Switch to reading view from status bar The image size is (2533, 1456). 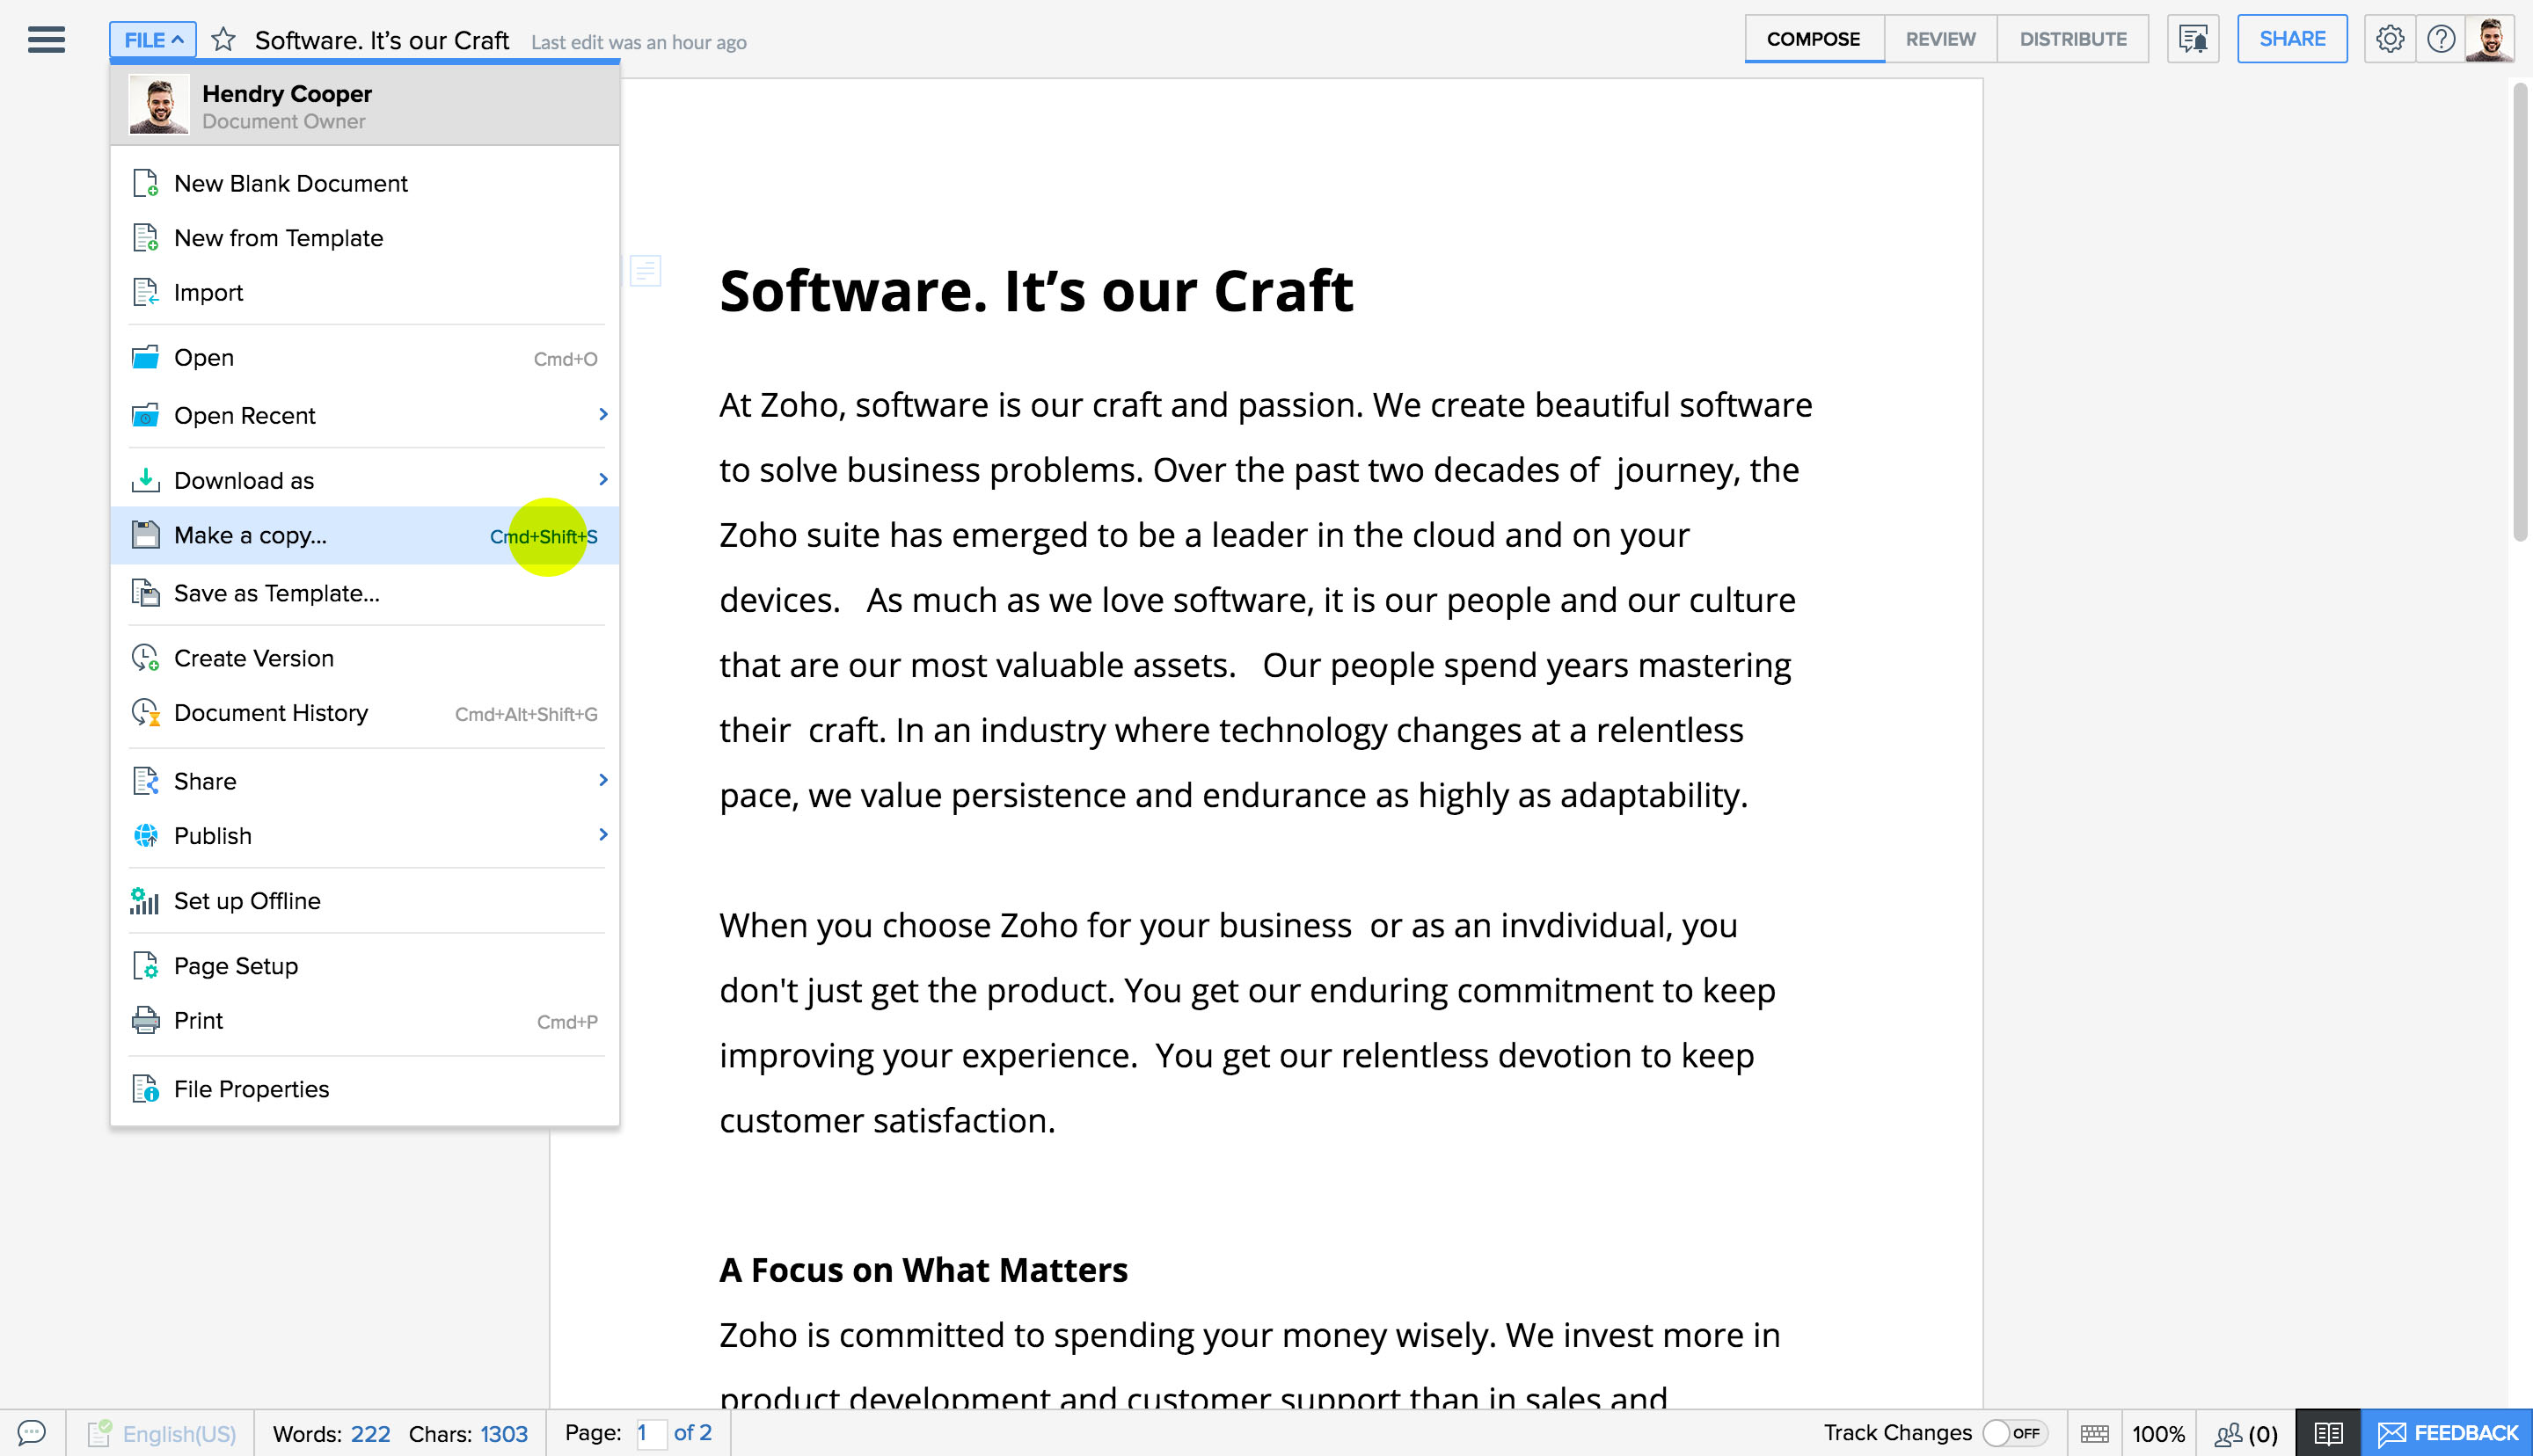click(x=2330, y=1432)
